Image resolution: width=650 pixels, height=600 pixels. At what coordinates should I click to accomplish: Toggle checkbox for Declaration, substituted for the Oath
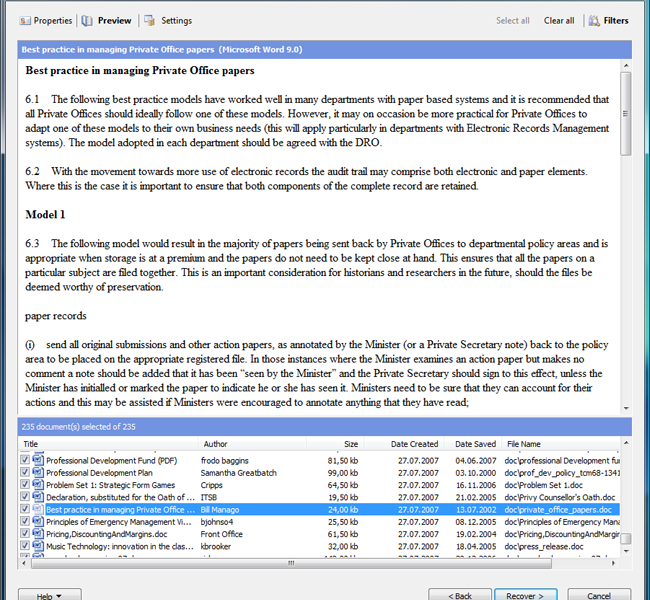25,497
